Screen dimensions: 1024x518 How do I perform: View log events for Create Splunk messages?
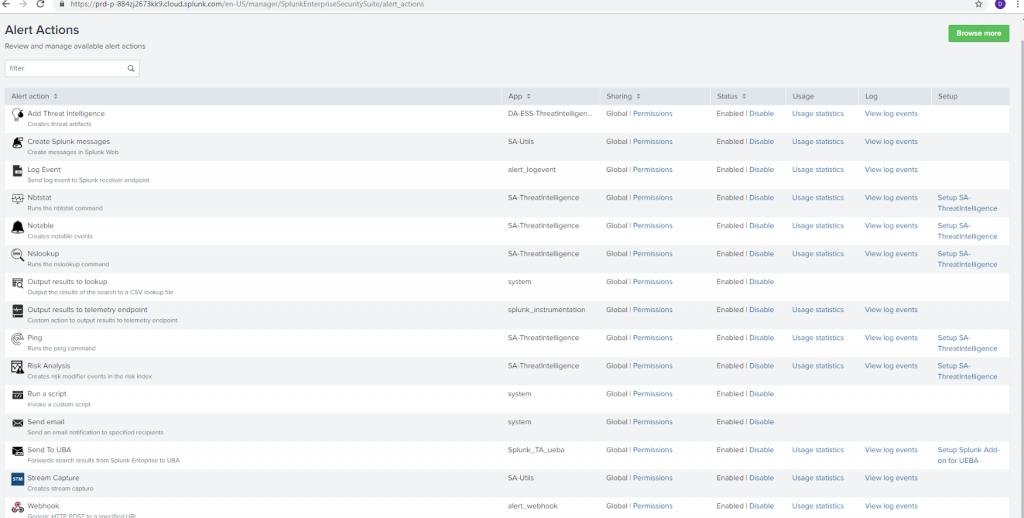click(x=891, y=142)
